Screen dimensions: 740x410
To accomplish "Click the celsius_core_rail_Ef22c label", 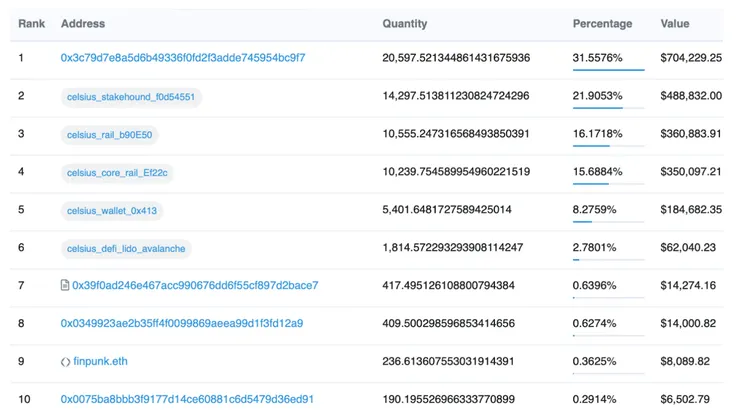I will coord(118,172).
